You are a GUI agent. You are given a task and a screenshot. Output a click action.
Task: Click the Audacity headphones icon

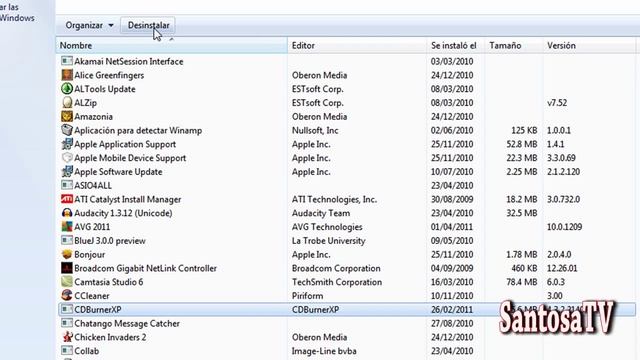tap(67, 213)
